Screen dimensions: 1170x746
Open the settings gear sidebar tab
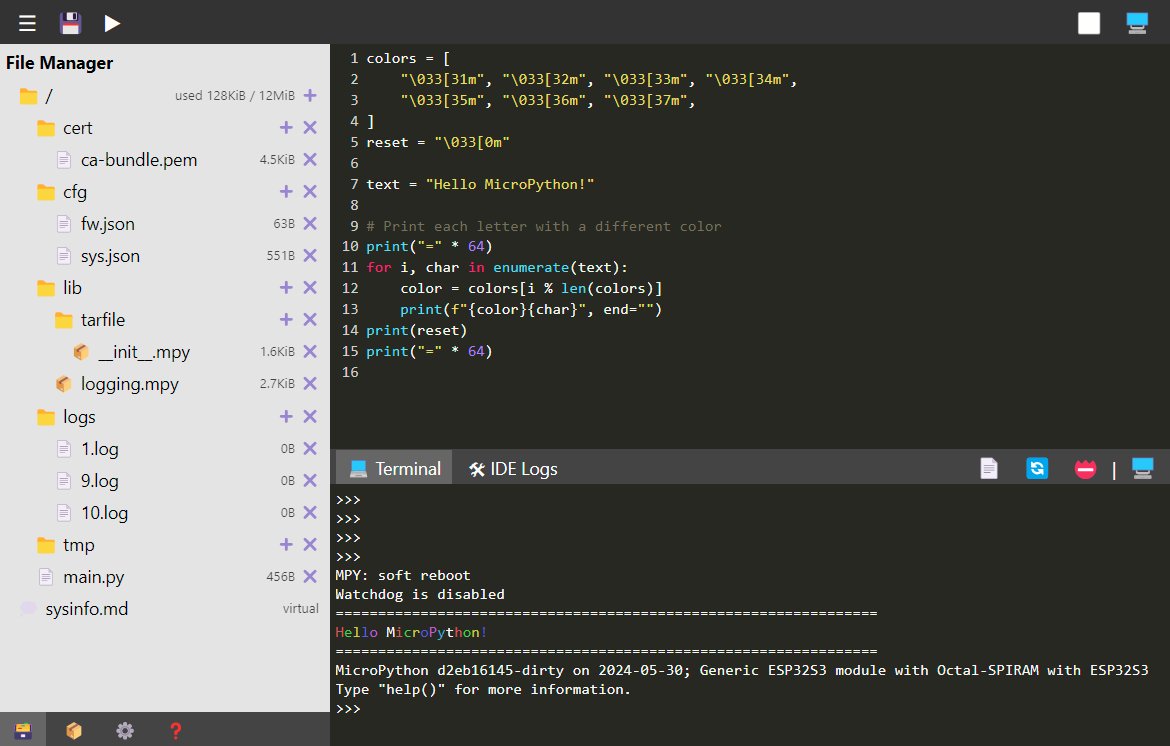click(x=125, y=730)
